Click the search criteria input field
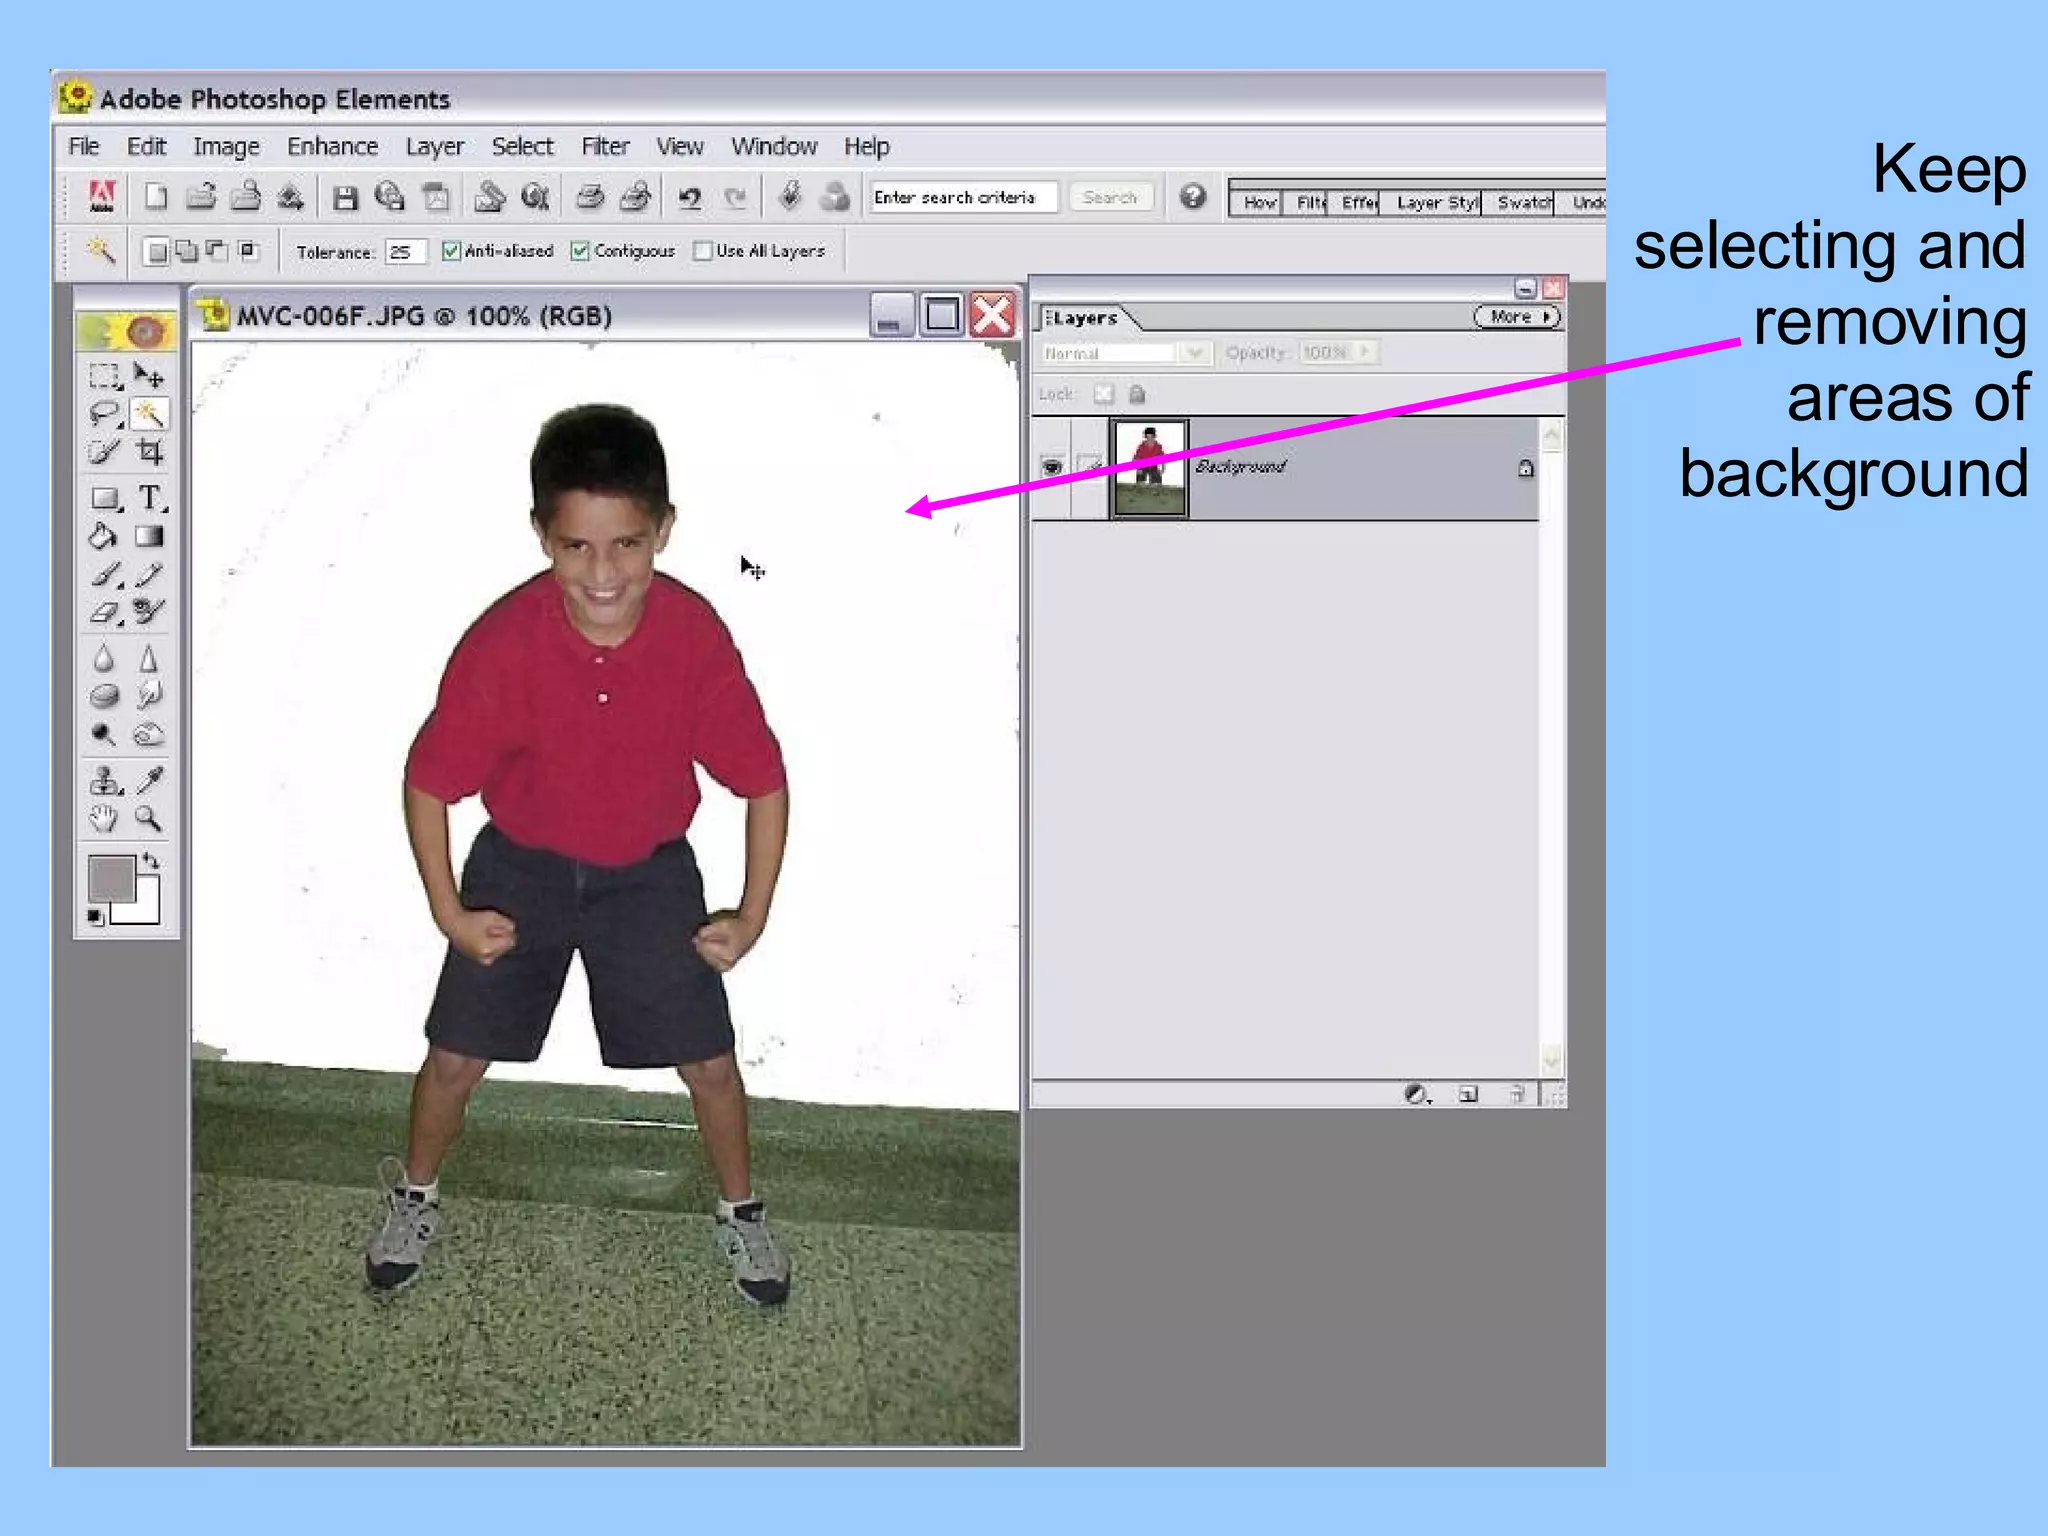The image size is (2048, 1536). [962, 198]
